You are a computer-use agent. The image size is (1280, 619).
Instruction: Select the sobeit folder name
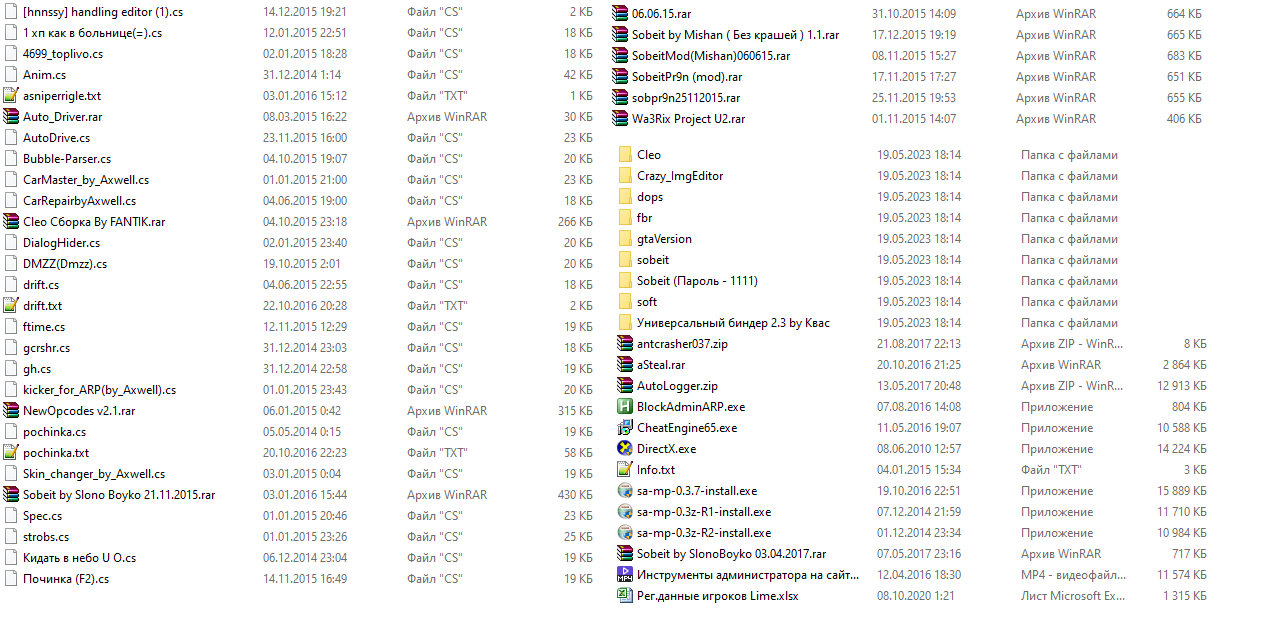point(653,260)
